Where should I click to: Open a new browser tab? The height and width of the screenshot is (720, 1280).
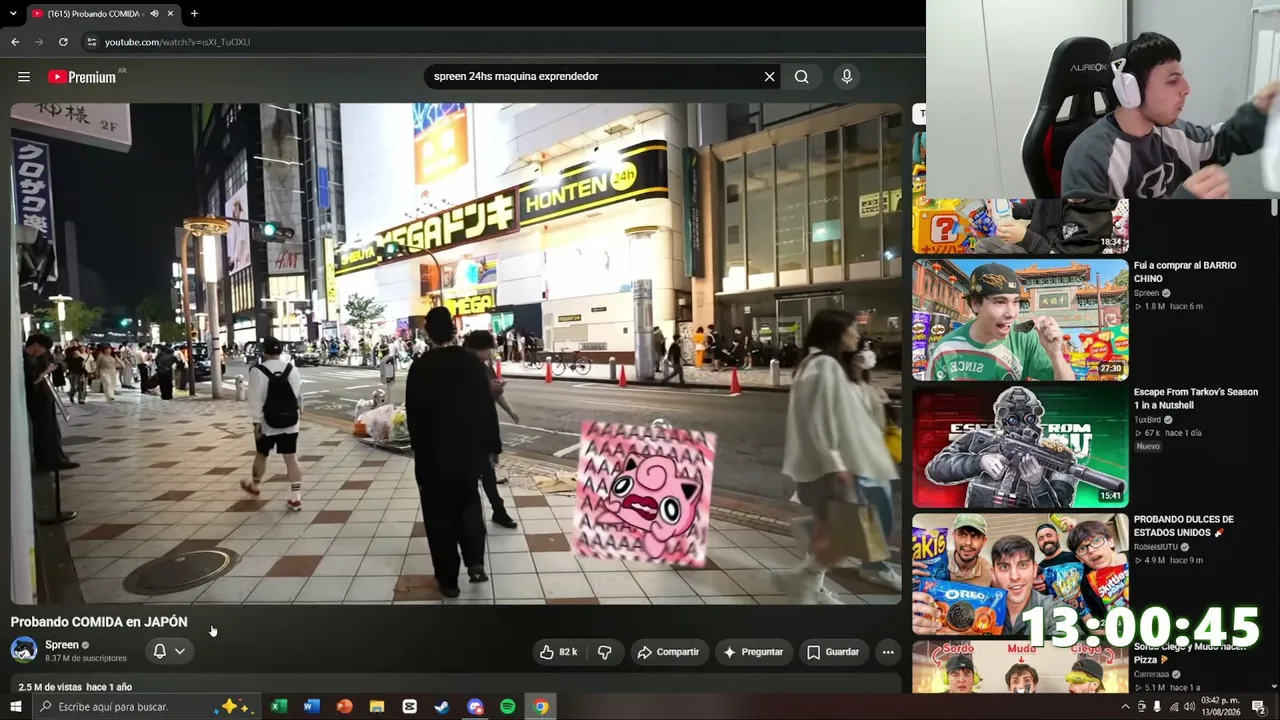194,14
